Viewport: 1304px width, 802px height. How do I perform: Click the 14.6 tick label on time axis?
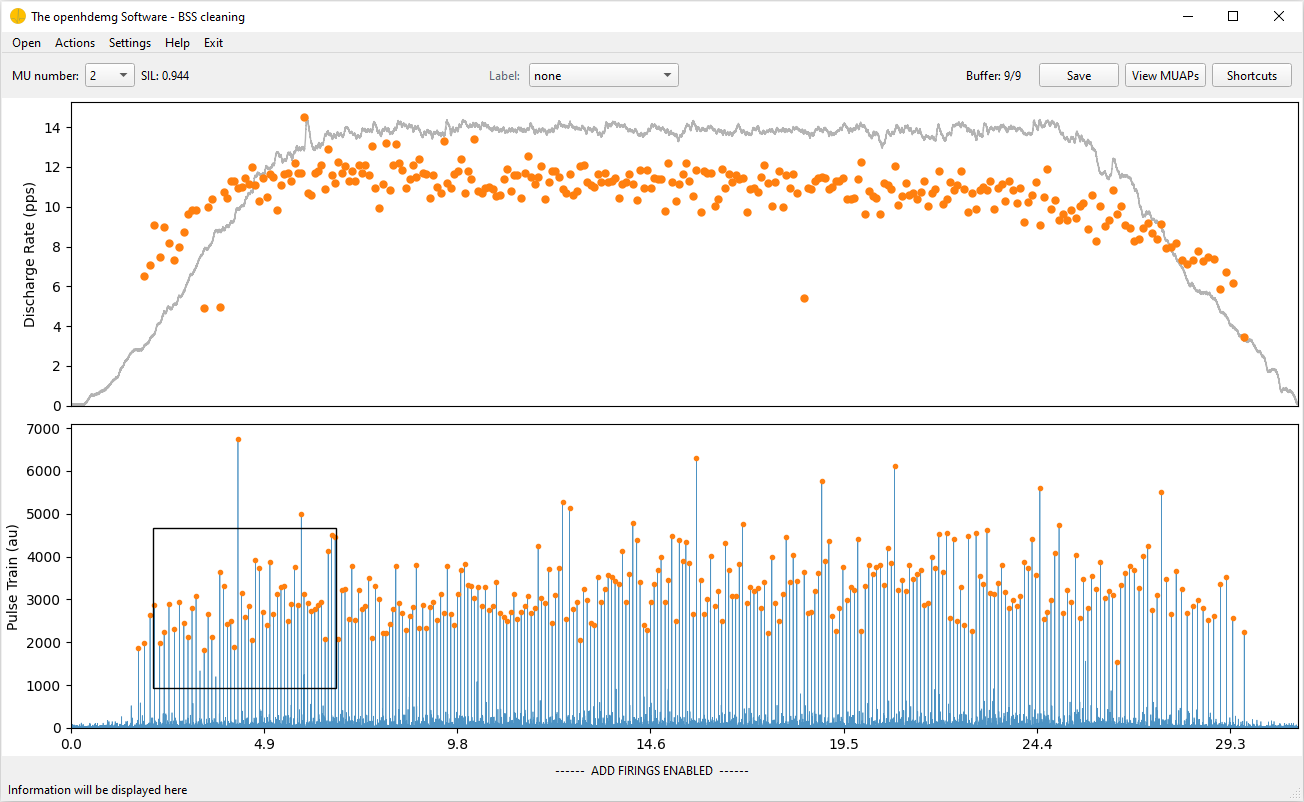(x=651, y=744)
